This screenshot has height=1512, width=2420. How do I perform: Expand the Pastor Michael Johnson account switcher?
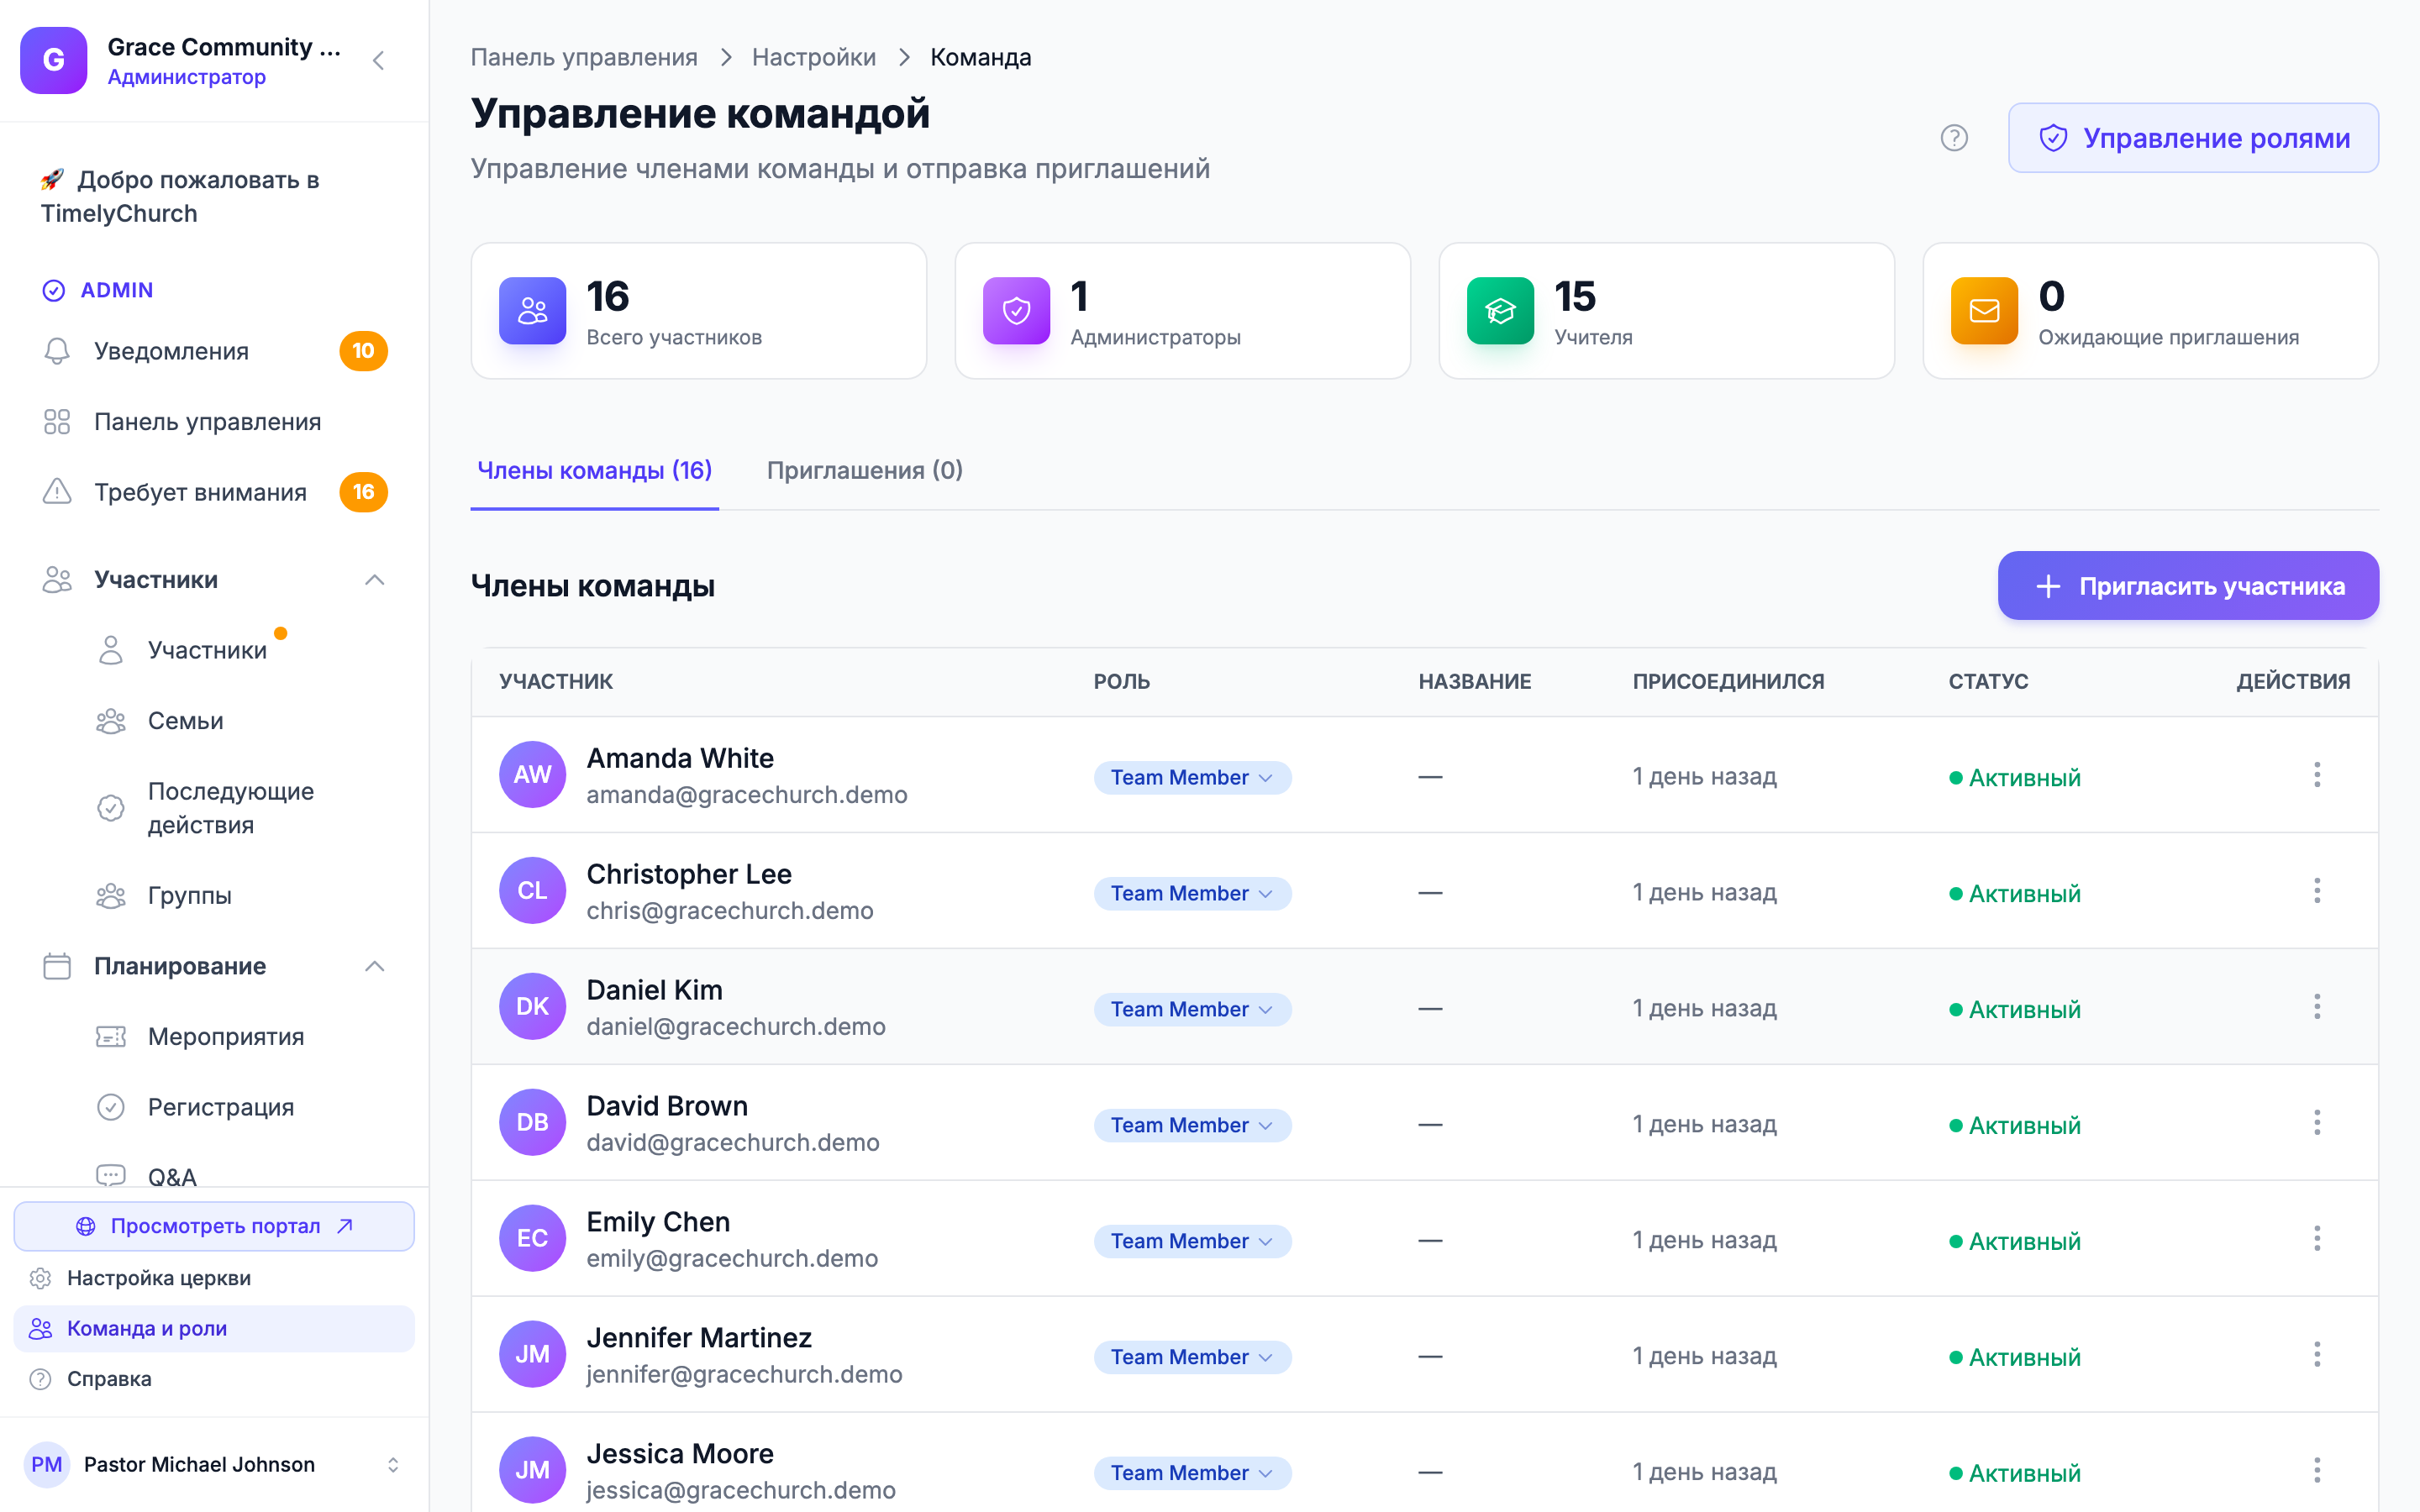[393, 1465]
